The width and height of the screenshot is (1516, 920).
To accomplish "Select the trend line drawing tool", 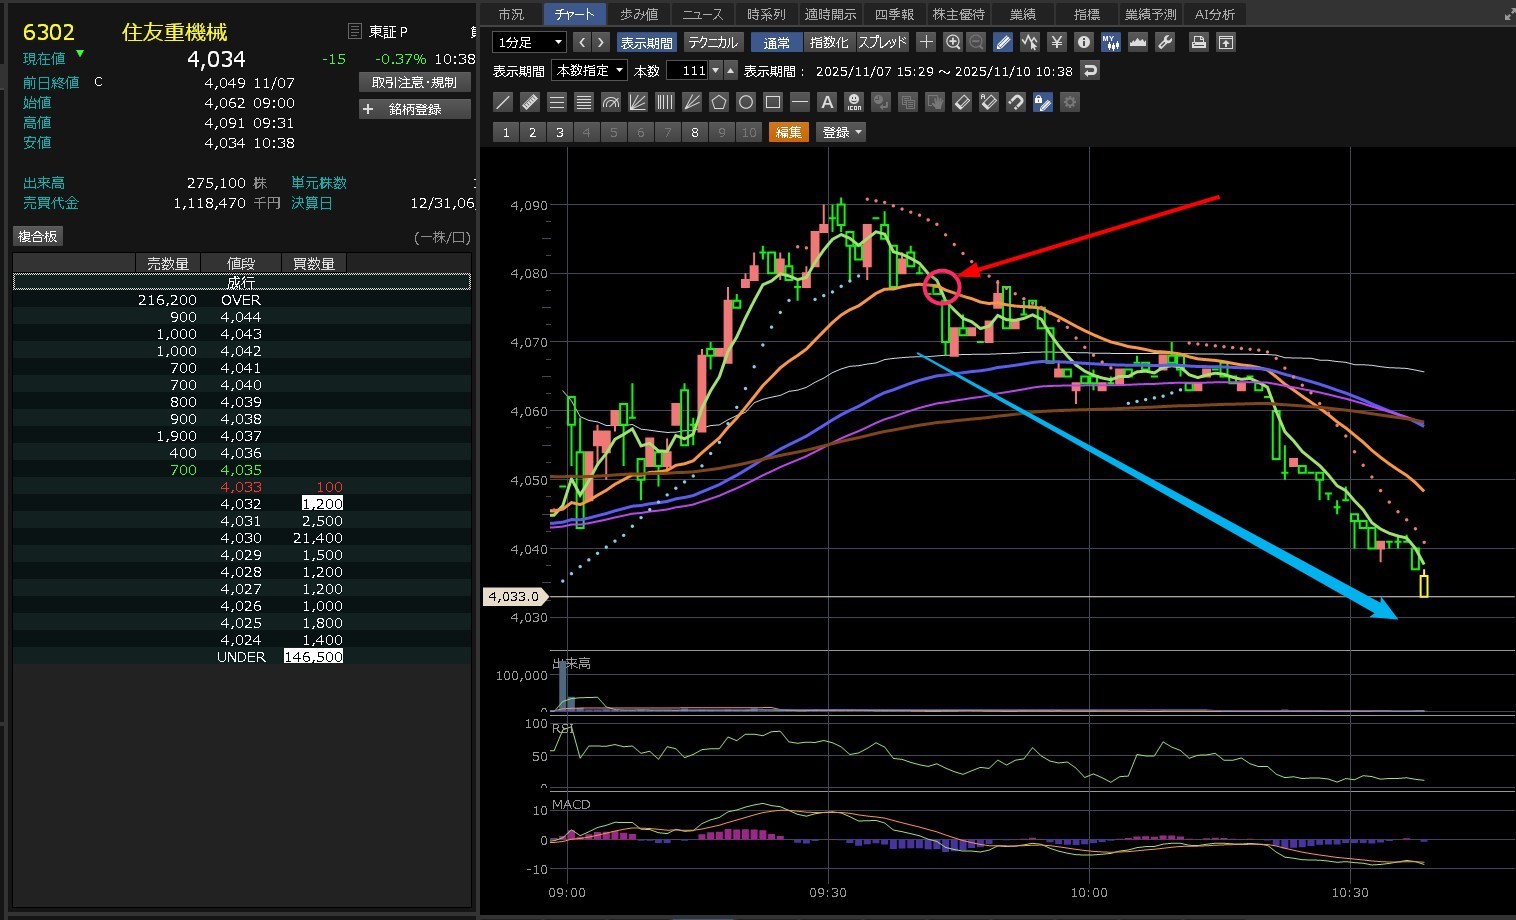I will tap(503, 102).
